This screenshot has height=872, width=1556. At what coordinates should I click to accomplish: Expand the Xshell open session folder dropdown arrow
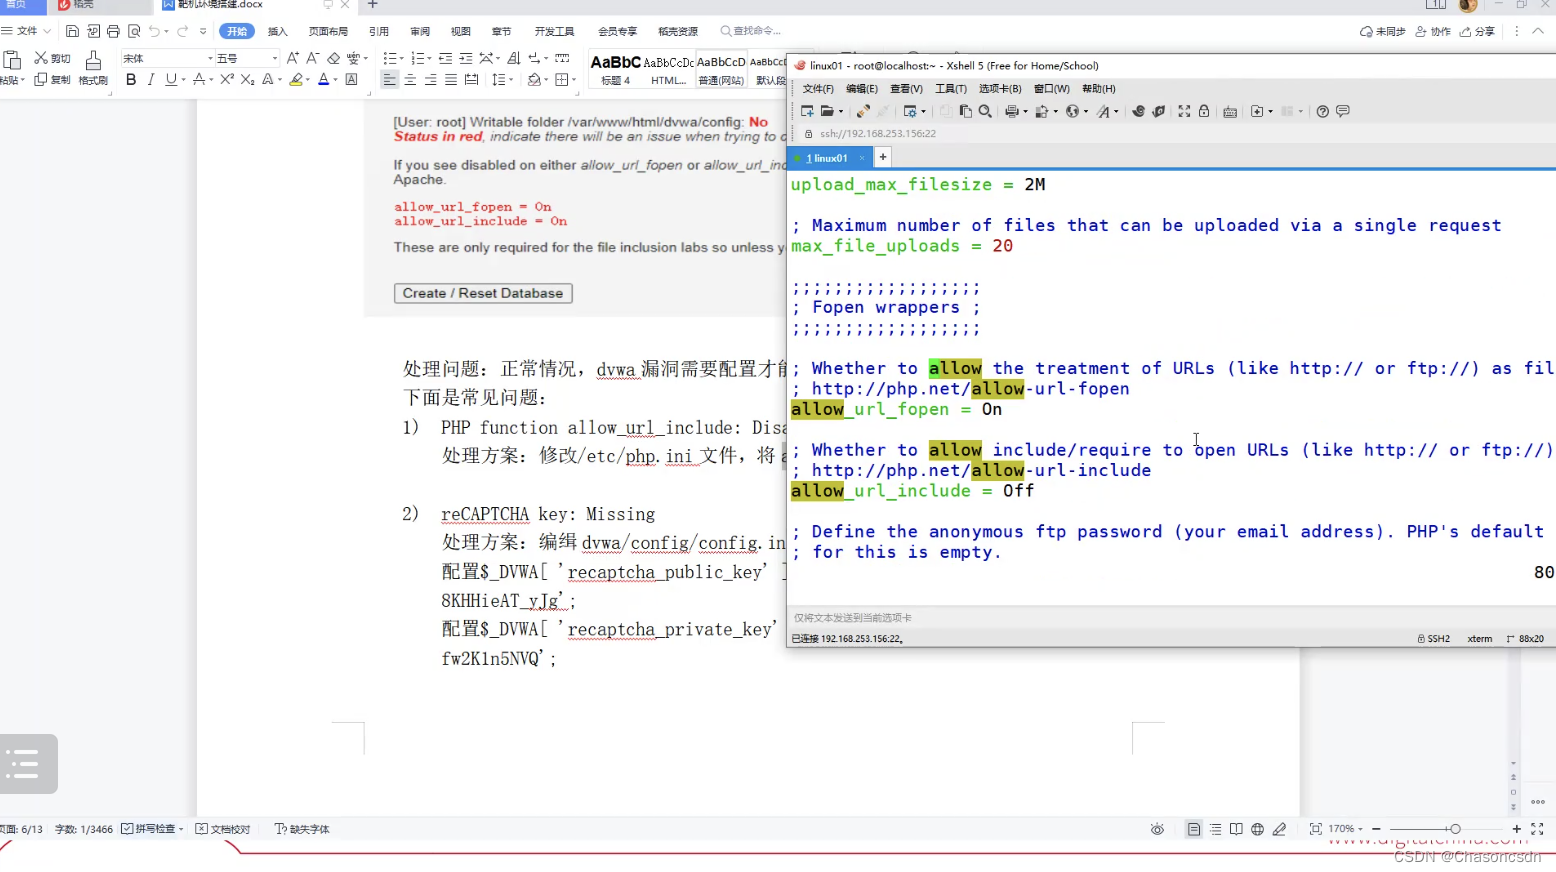tap(840, 112)
